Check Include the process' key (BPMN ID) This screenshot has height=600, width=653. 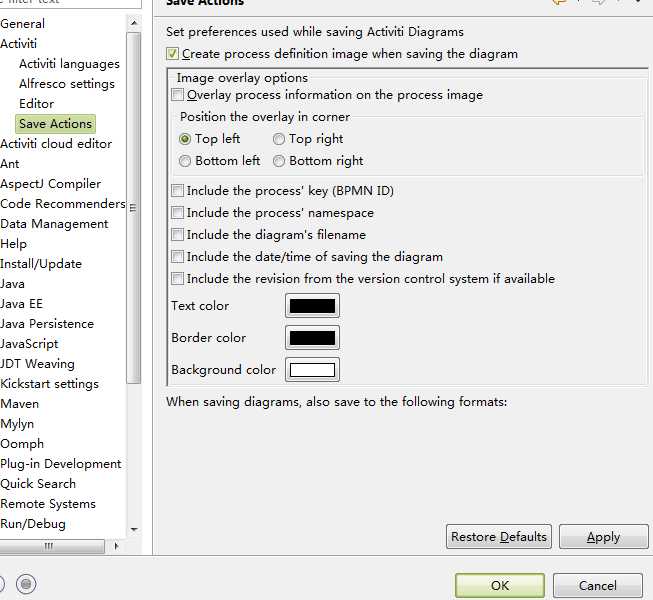(177, 191)
